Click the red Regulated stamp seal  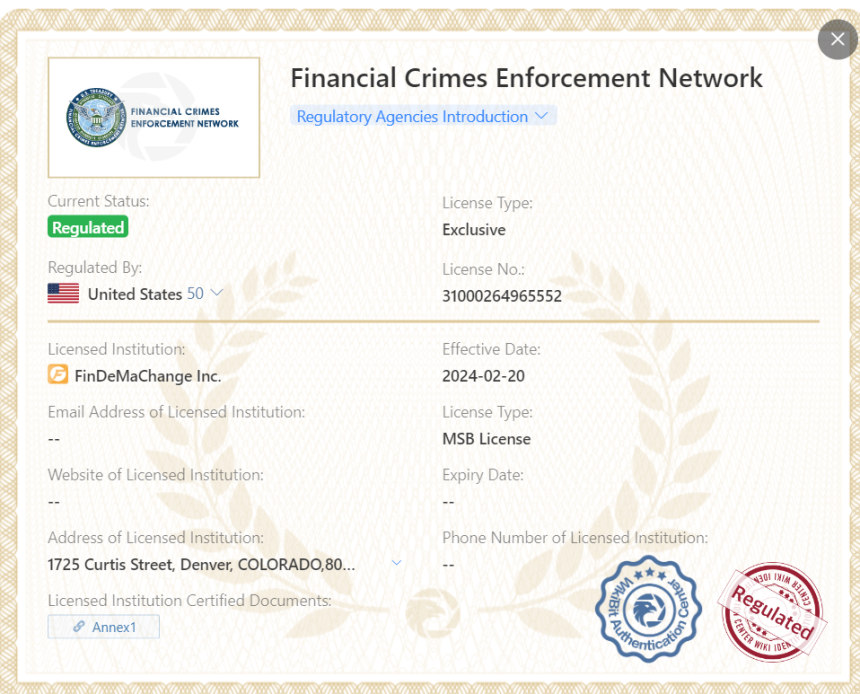click(772, 611)
